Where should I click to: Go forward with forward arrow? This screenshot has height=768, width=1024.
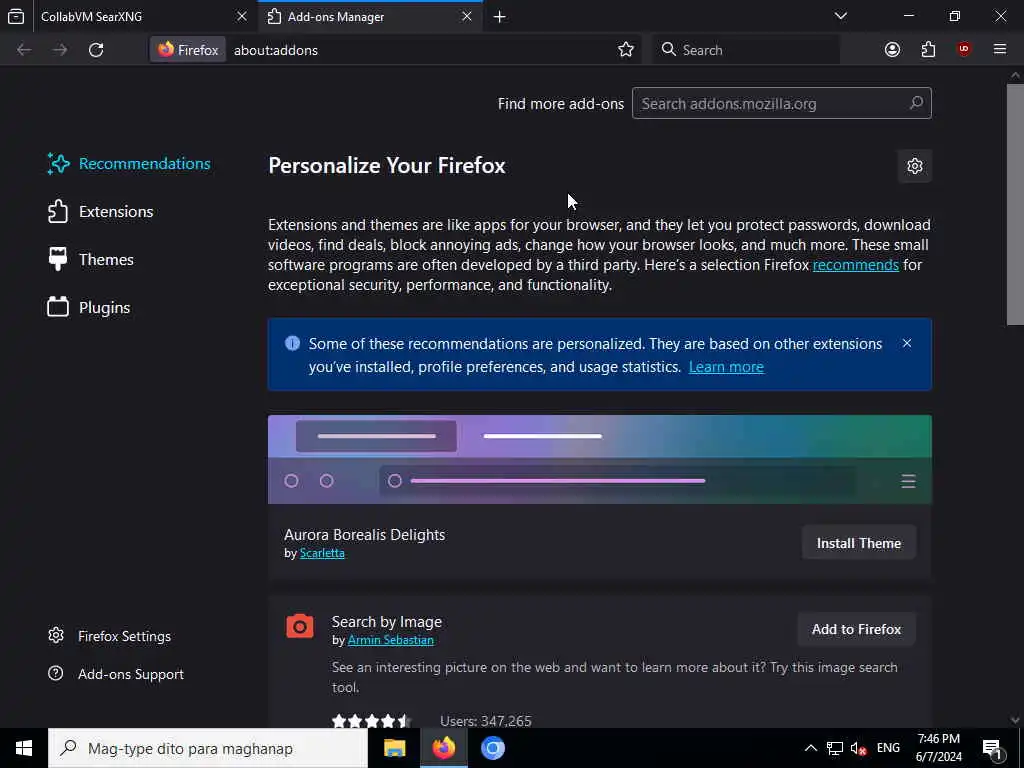click(x=59, y=50)
